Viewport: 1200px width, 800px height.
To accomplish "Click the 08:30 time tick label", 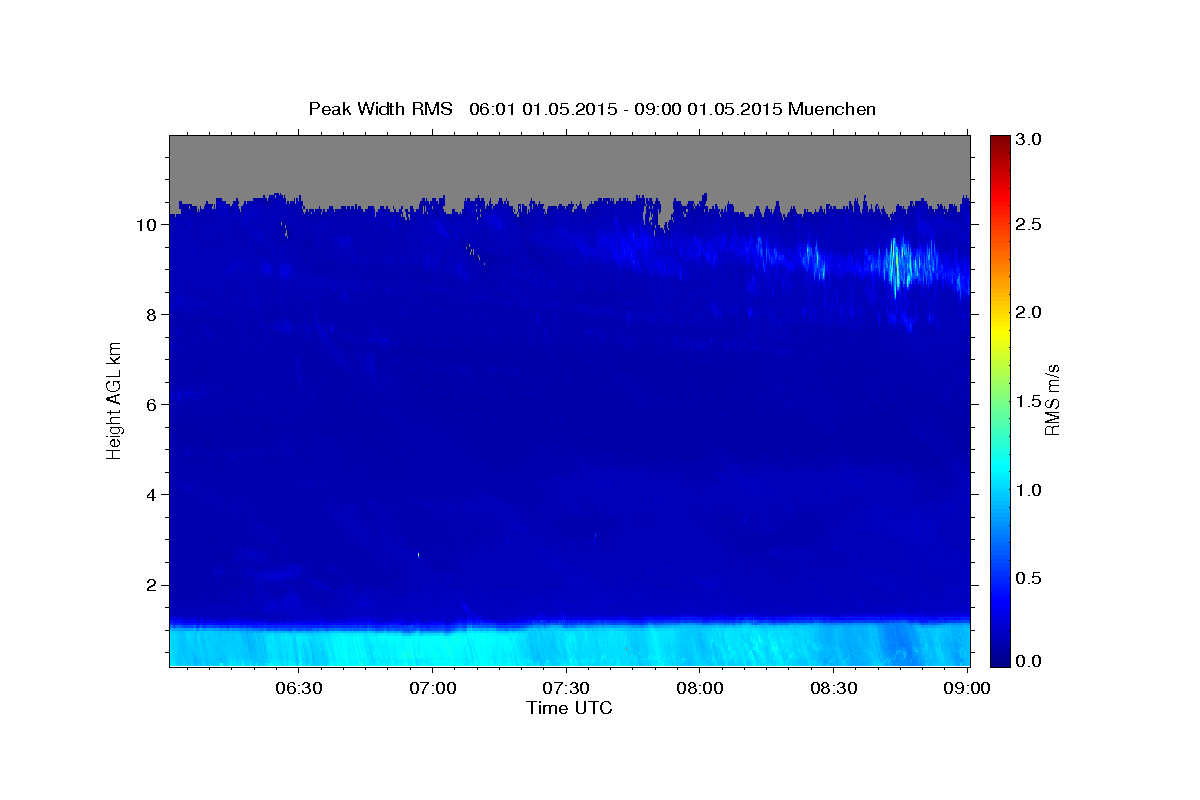I will click(833, 689).
